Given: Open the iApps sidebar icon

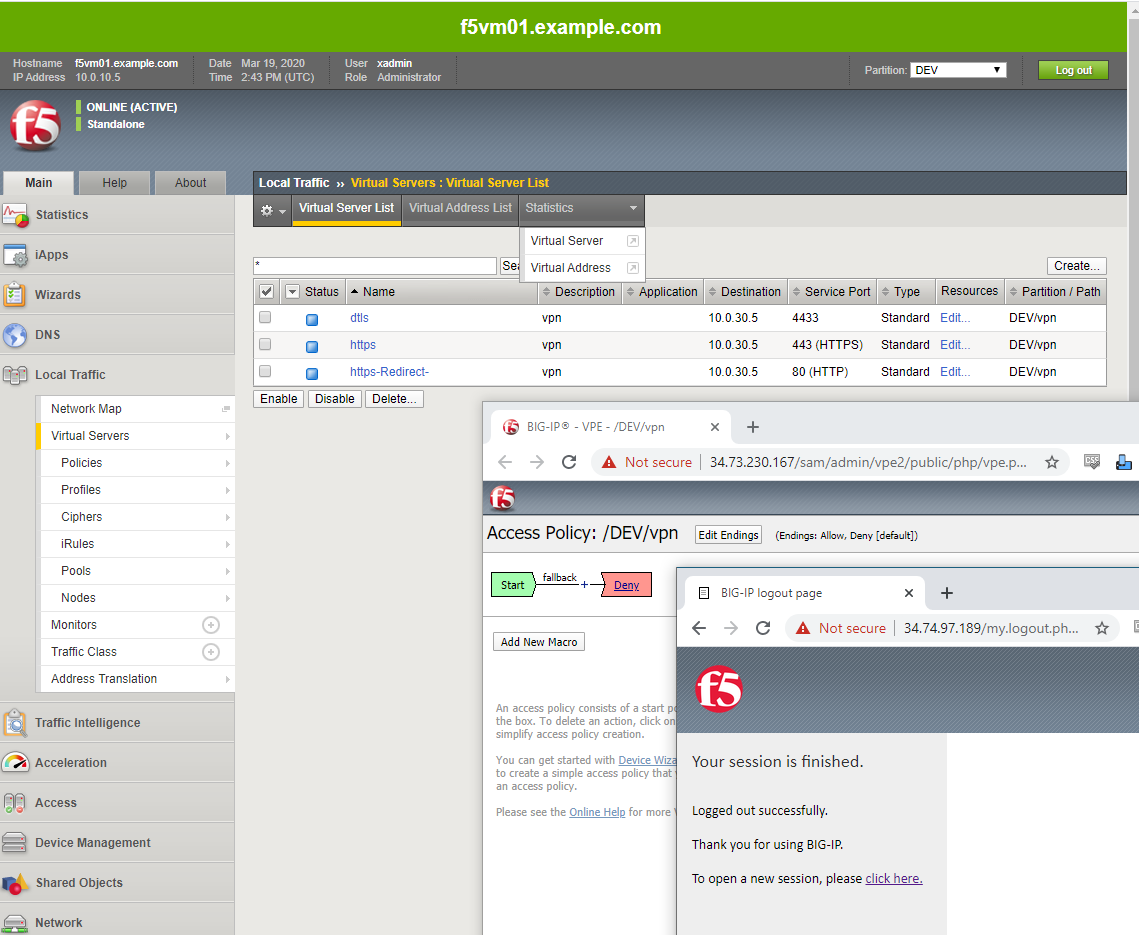Looking at the screenshot, I should pos(15,255).
